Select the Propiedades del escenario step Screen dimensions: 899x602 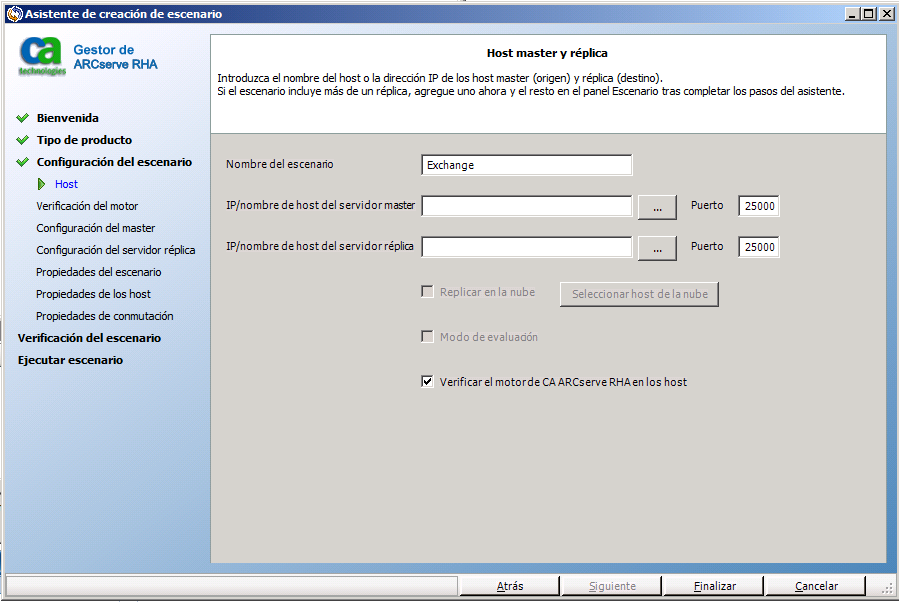(x=99, y=272)
